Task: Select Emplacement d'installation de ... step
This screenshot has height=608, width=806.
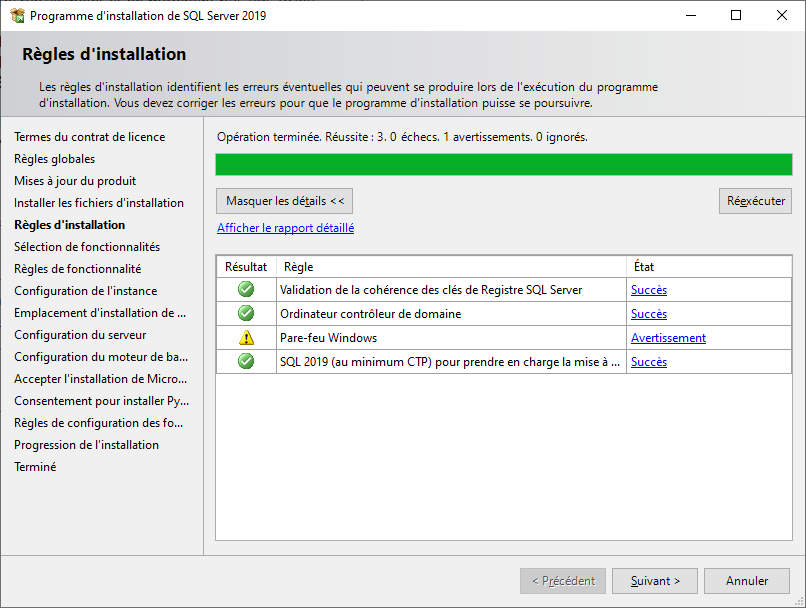Action: coord(100,313)
